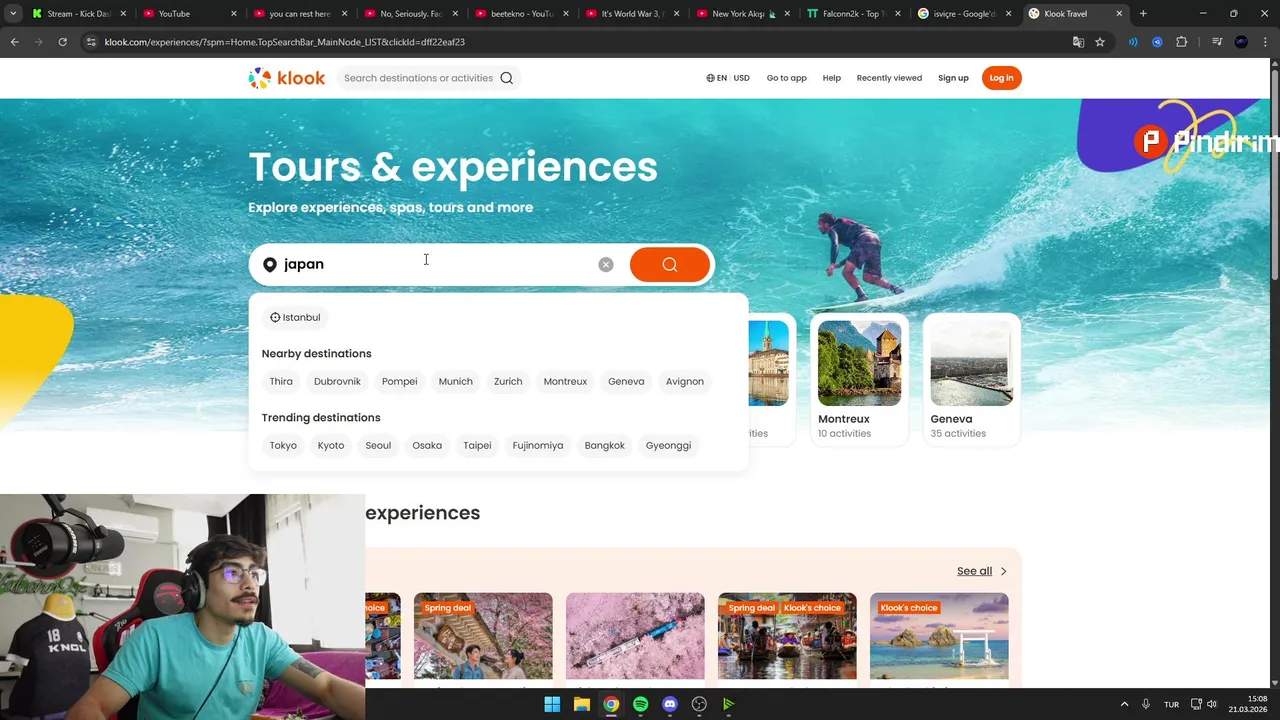This screenshot has width=1280, height=720.
Task: Go back in browser history
Action: pos(14,42)
